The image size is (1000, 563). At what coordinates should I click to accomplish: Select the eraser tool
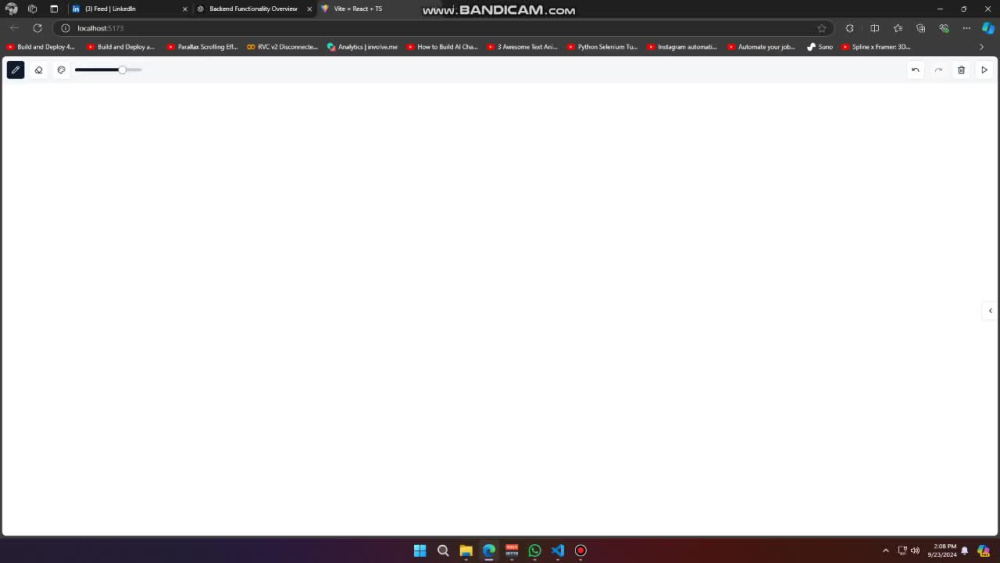click(38, 69)
